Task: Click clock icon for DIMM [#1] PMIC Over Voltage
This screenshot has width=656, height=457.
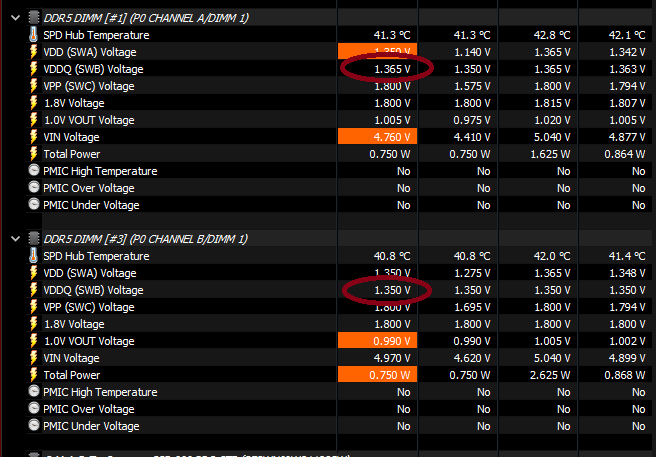Action: point(34,187)
